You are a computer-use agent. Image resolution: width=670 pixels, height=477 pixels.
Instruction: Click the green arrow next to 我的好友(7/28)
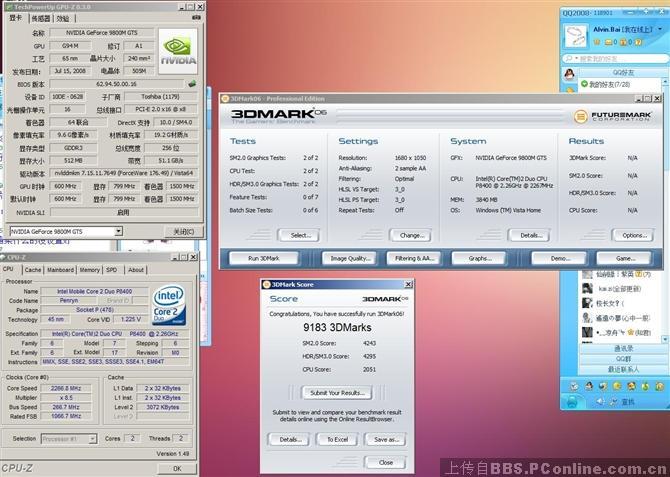584,84
